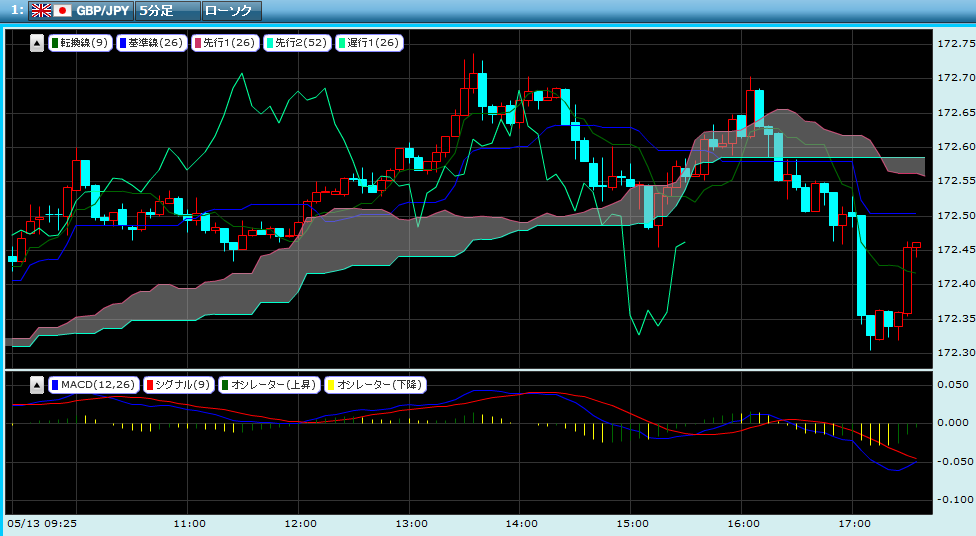Toggle the 転換線(9) indicator line
This screenshot has width=976, height=536.
tap(80, 43)
